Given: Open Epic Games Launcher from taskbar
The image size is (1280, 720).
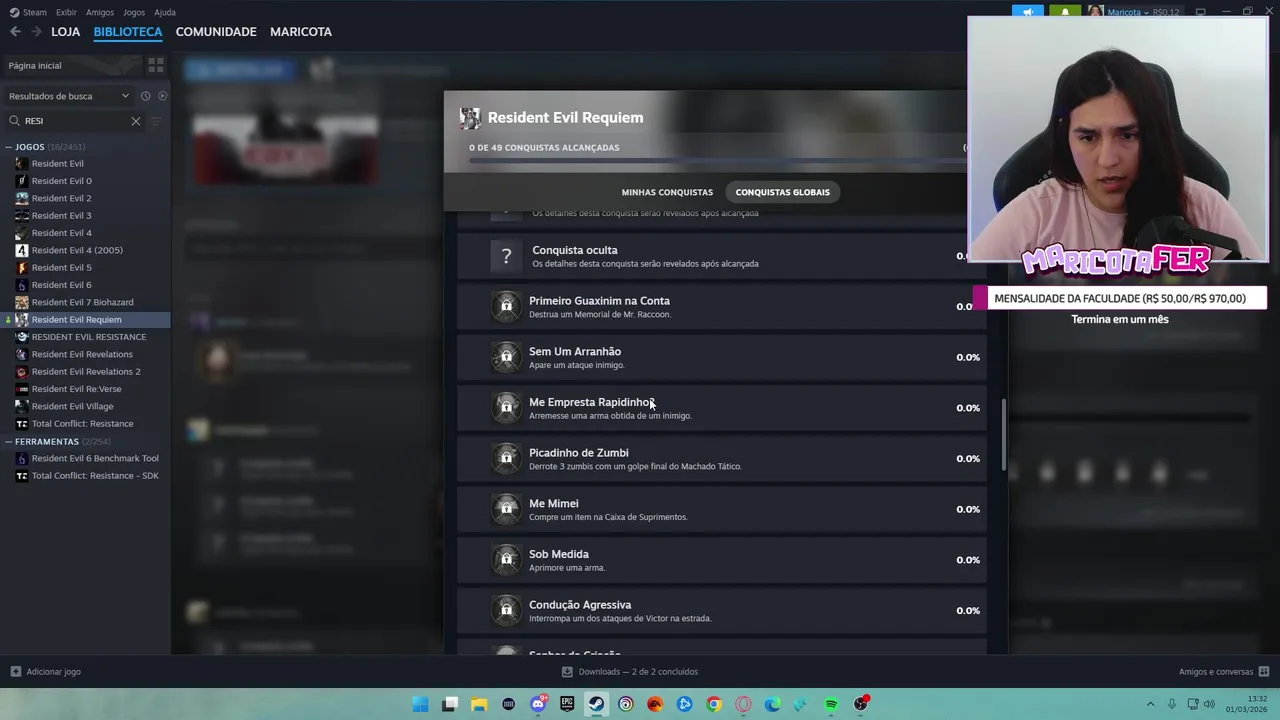Looking at the screenshot, I should coord(567,704).
